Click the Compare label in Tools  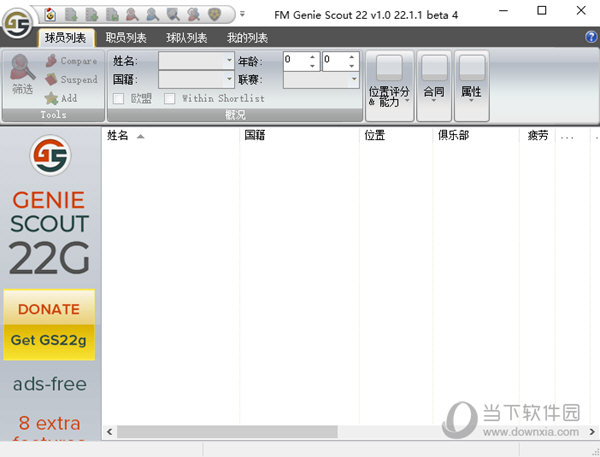pos(78,61)
